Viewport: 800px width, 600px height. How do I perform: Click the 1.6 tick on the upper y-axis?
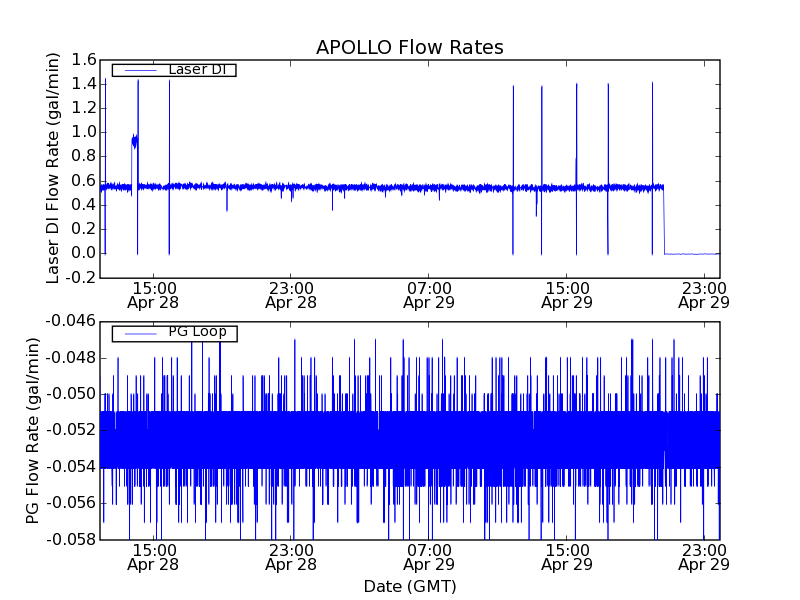(x=83, y=60)
